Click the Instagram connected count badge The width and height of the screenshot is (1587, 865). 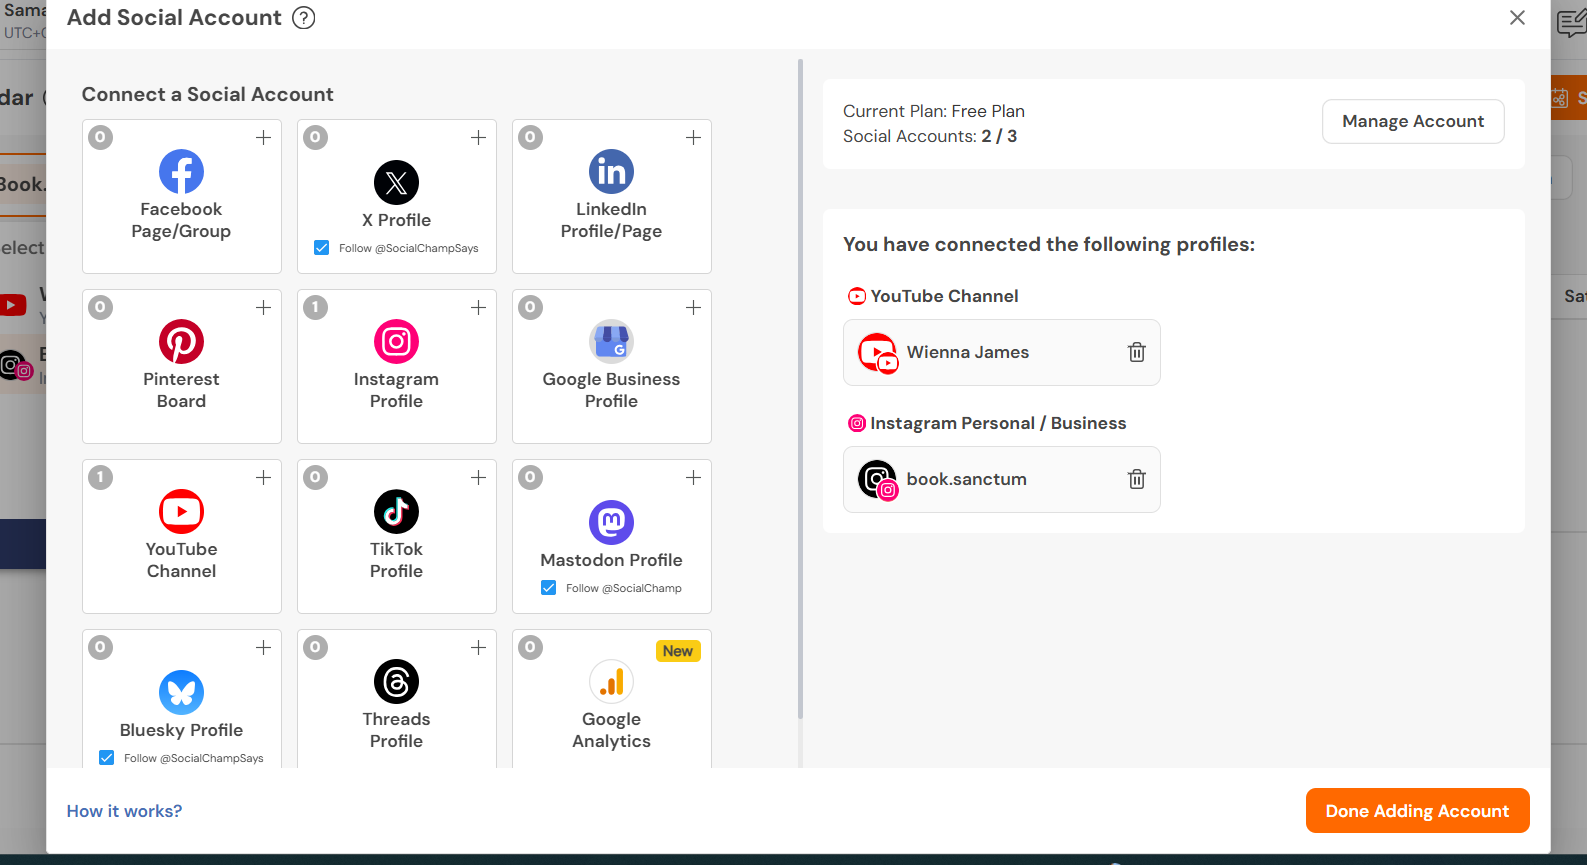click(x=316, y=308)
